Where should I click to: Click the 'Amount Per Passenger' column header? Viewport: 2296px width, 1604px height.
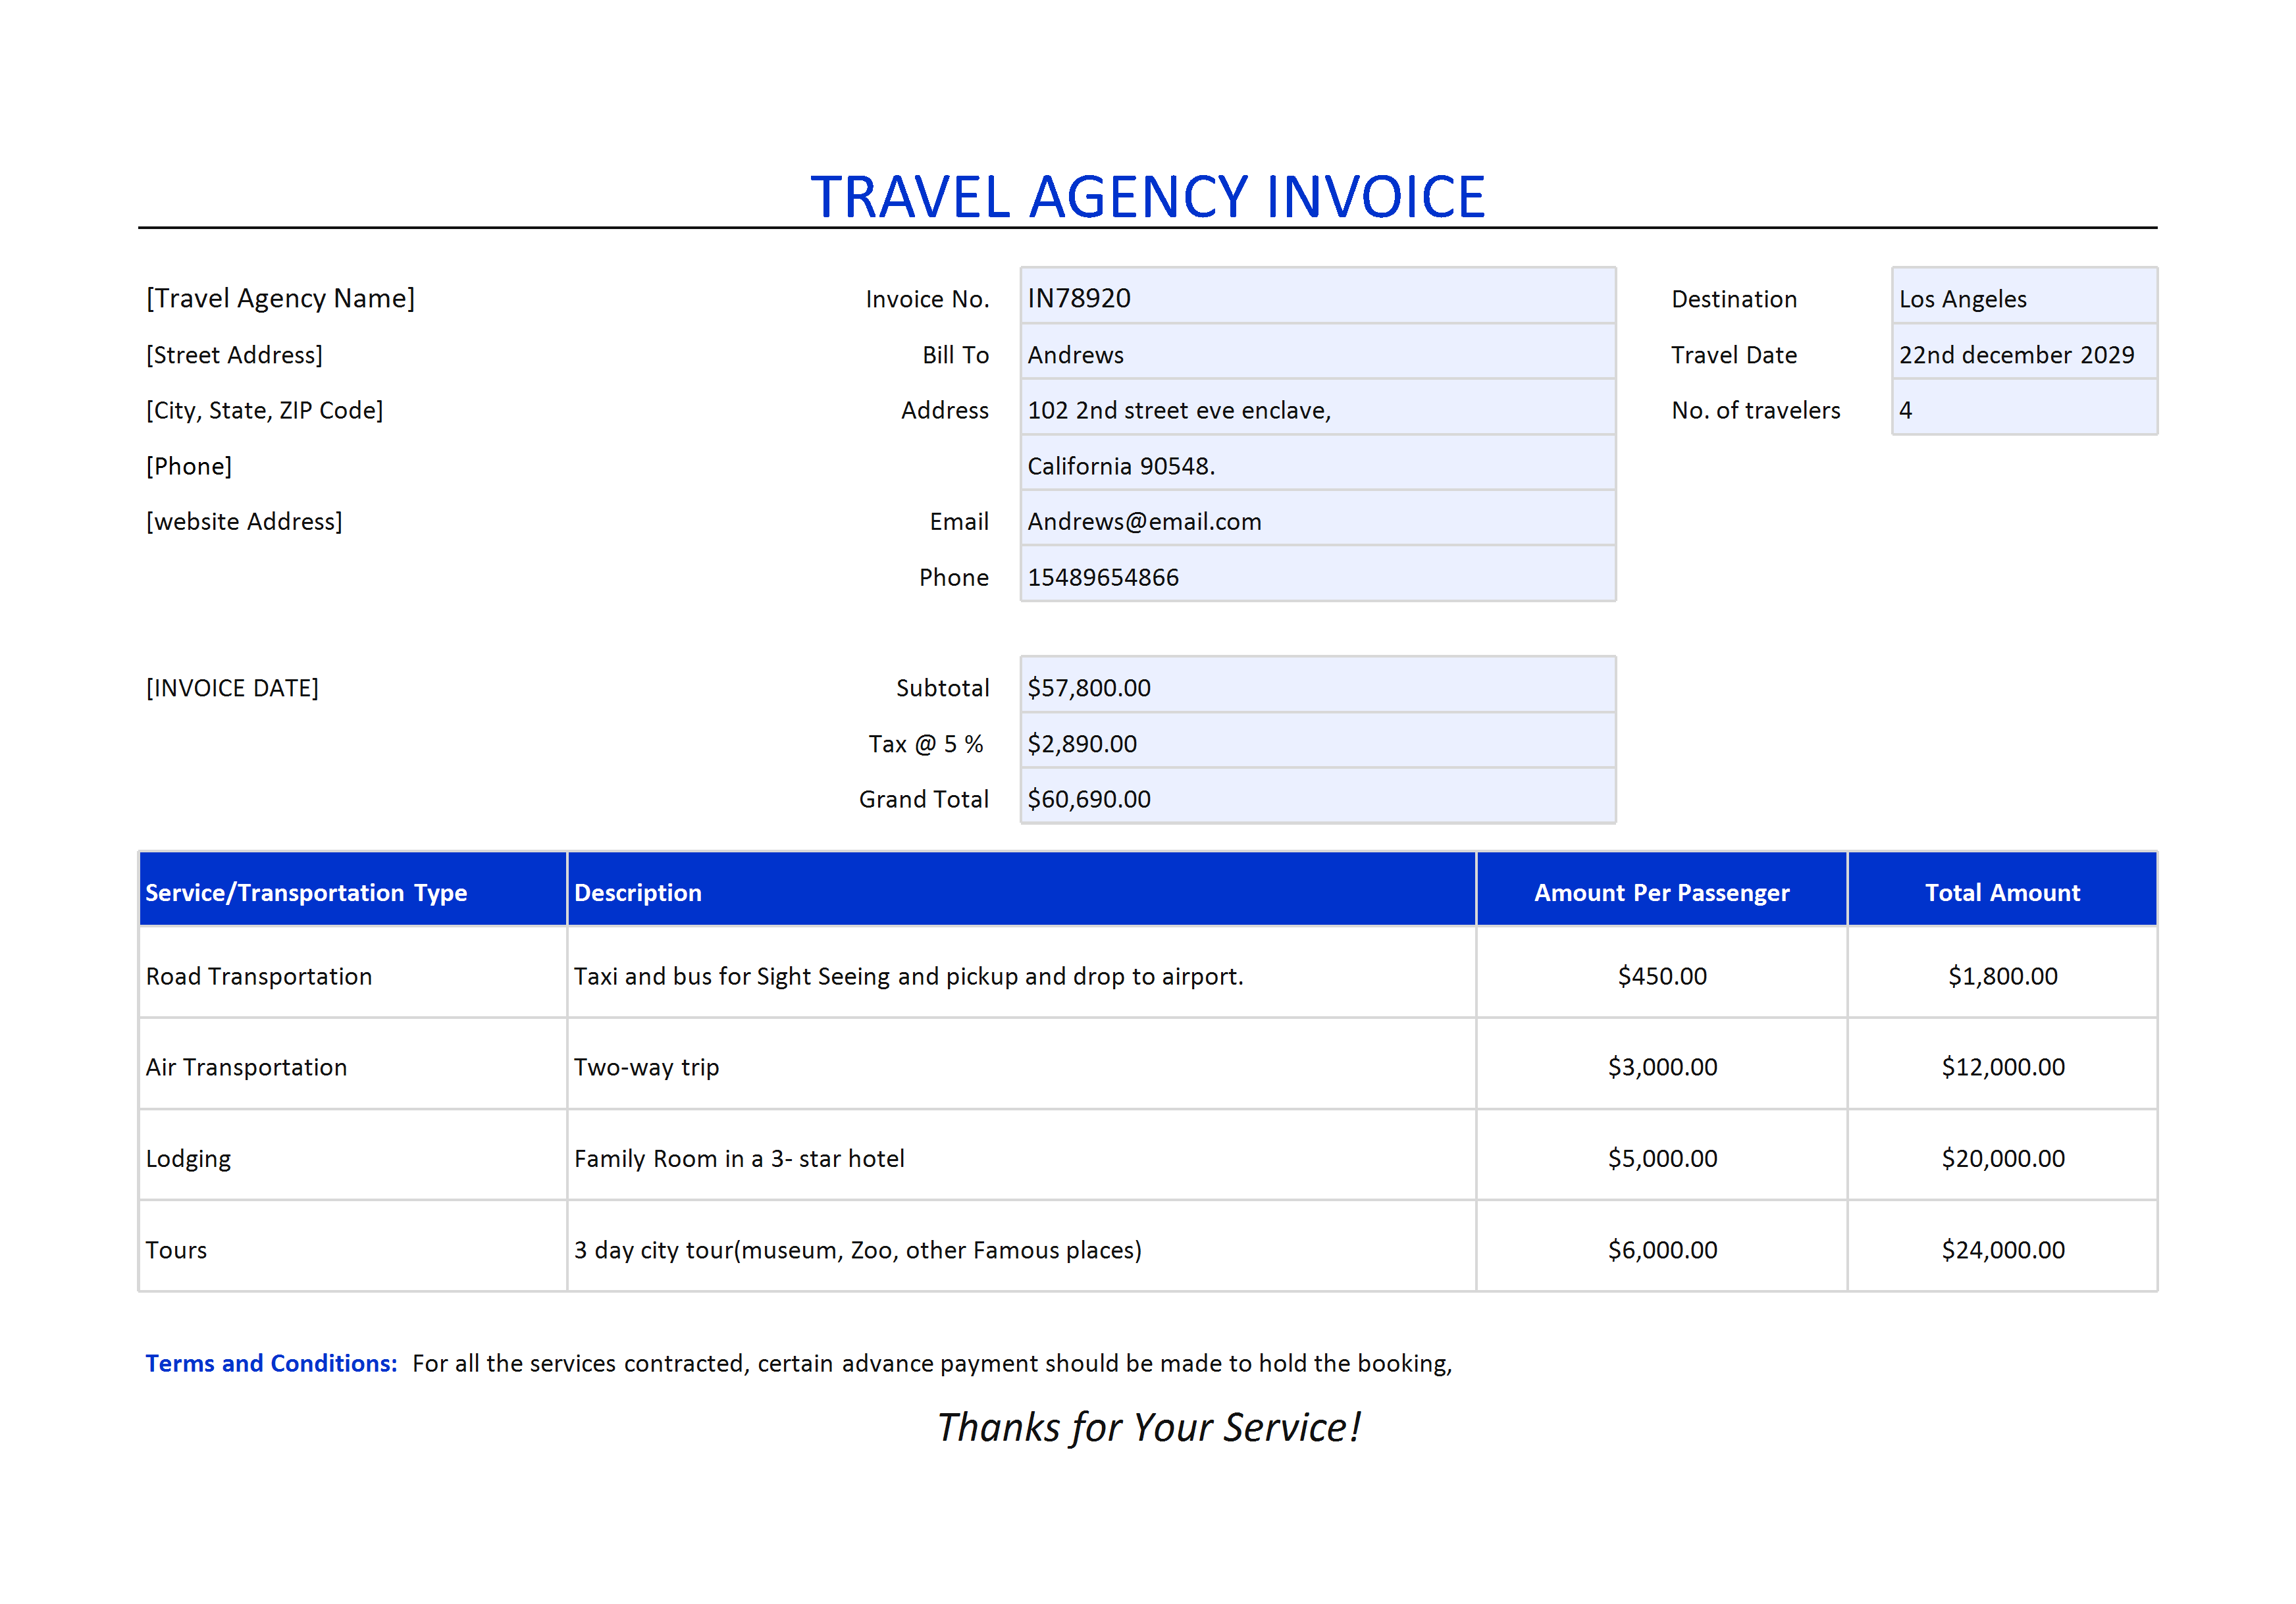point(1662,889)
